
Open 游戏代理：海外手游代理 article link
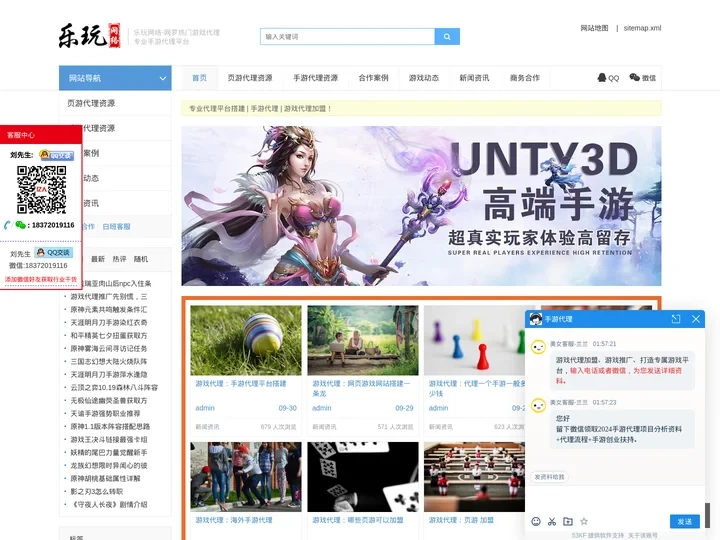pos(234,520)
